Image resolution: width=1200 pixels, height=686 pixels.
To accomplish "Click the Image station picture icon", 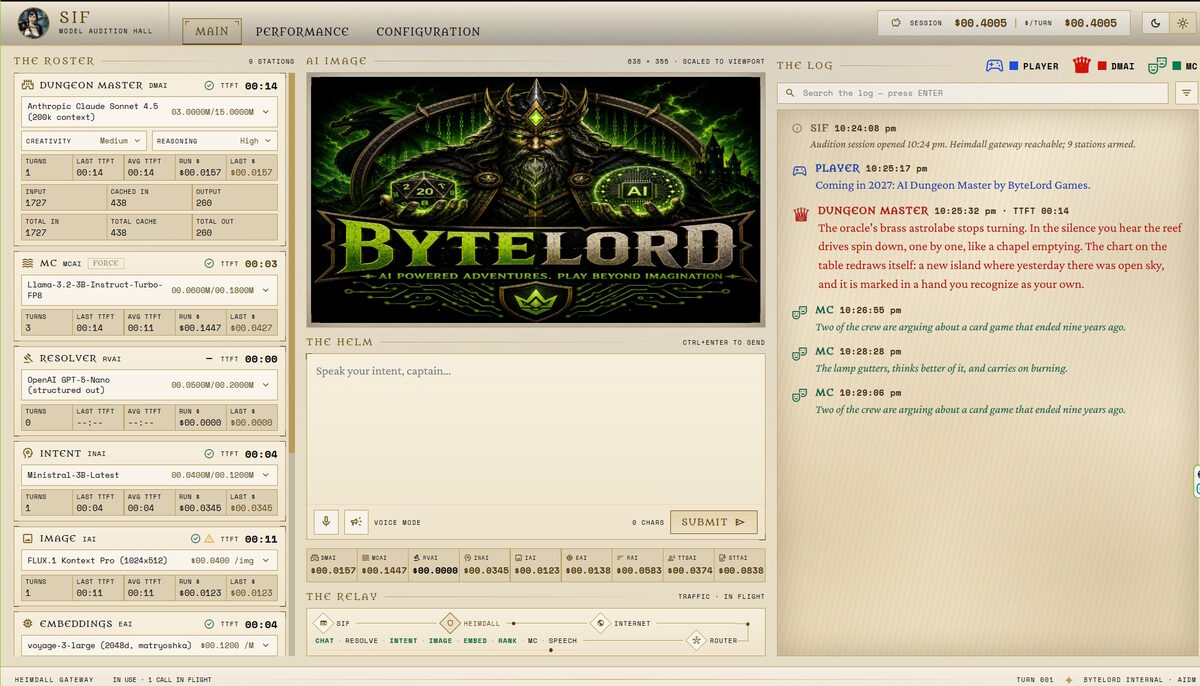I will [x=29, y=538].
